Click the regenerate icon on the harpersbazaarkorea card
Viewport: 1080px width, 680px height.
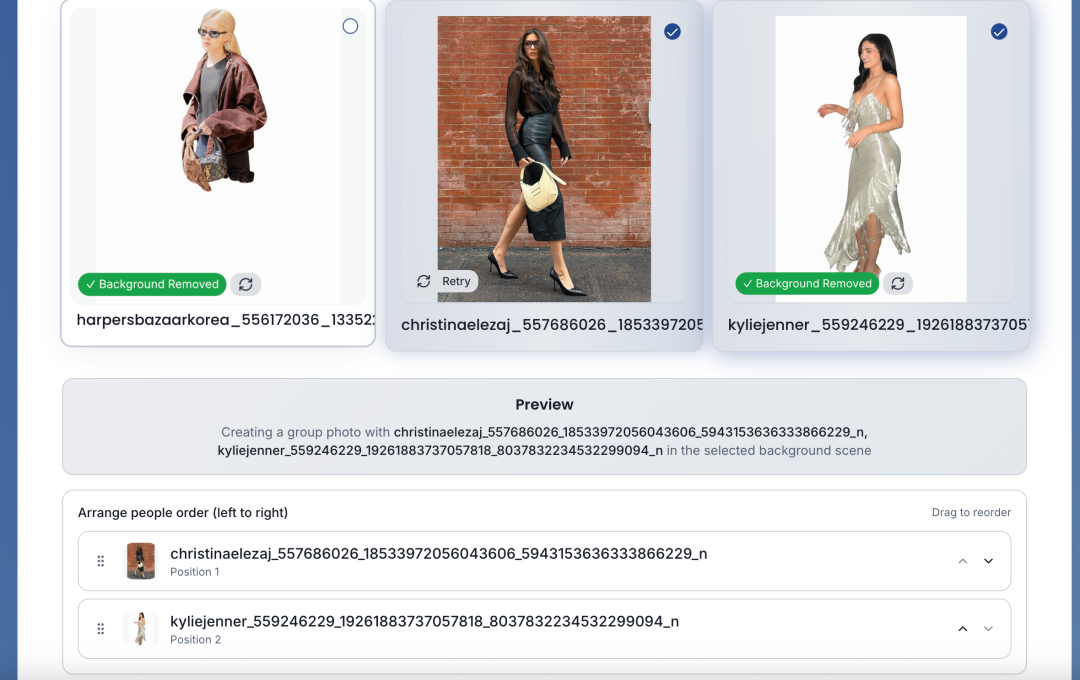[x=246, y=284]
